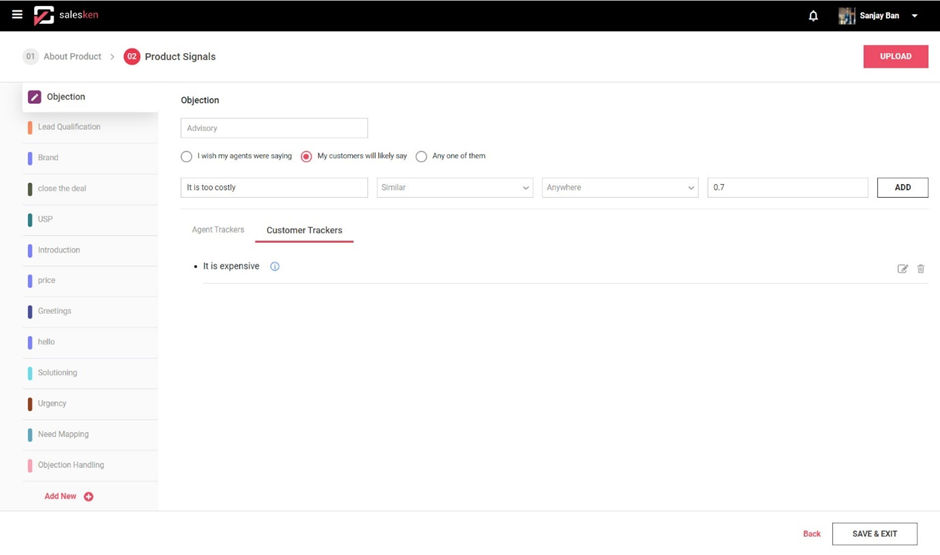Click the Salesken logo

(66, 15)
